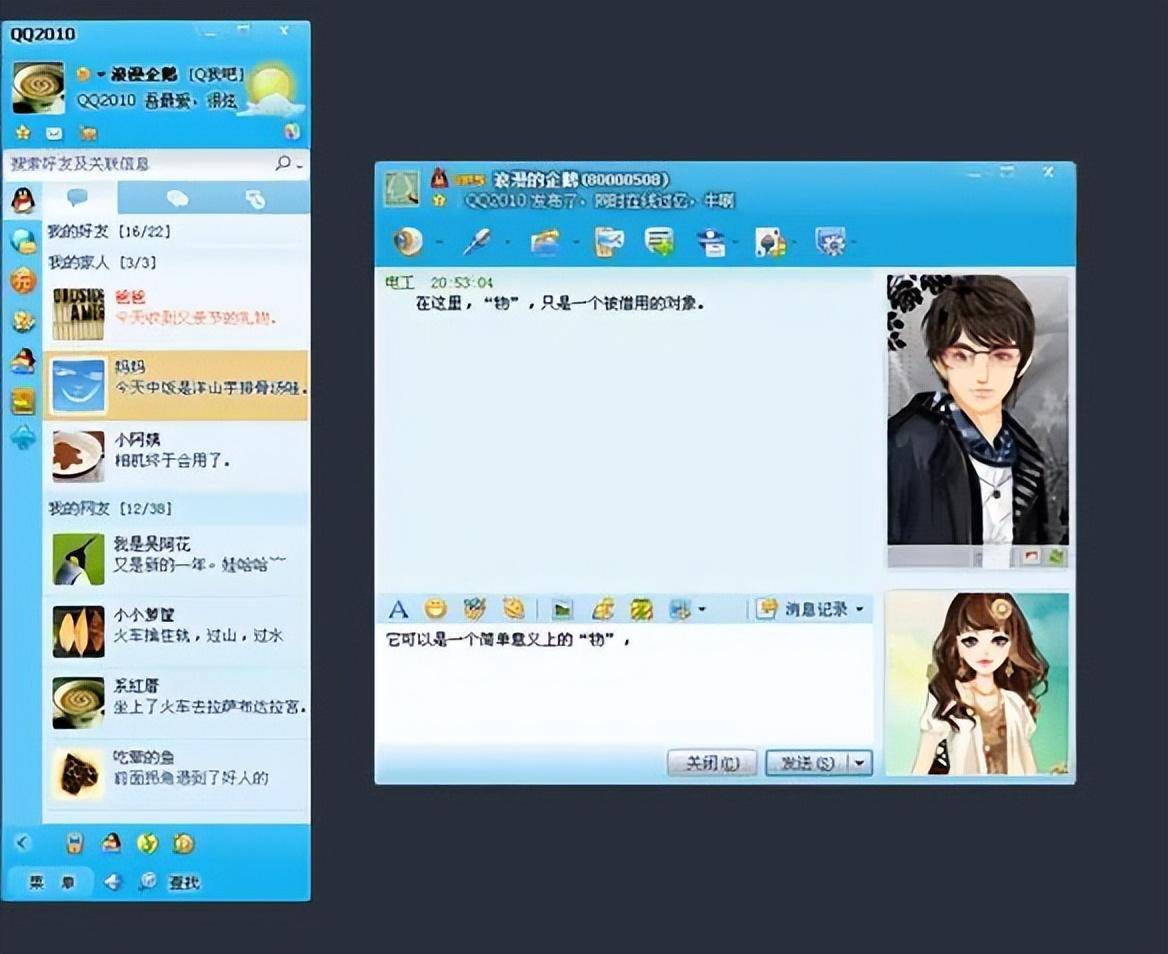Start a video call via webcam icon
The image size is (1168, 954).
point(407,242)
